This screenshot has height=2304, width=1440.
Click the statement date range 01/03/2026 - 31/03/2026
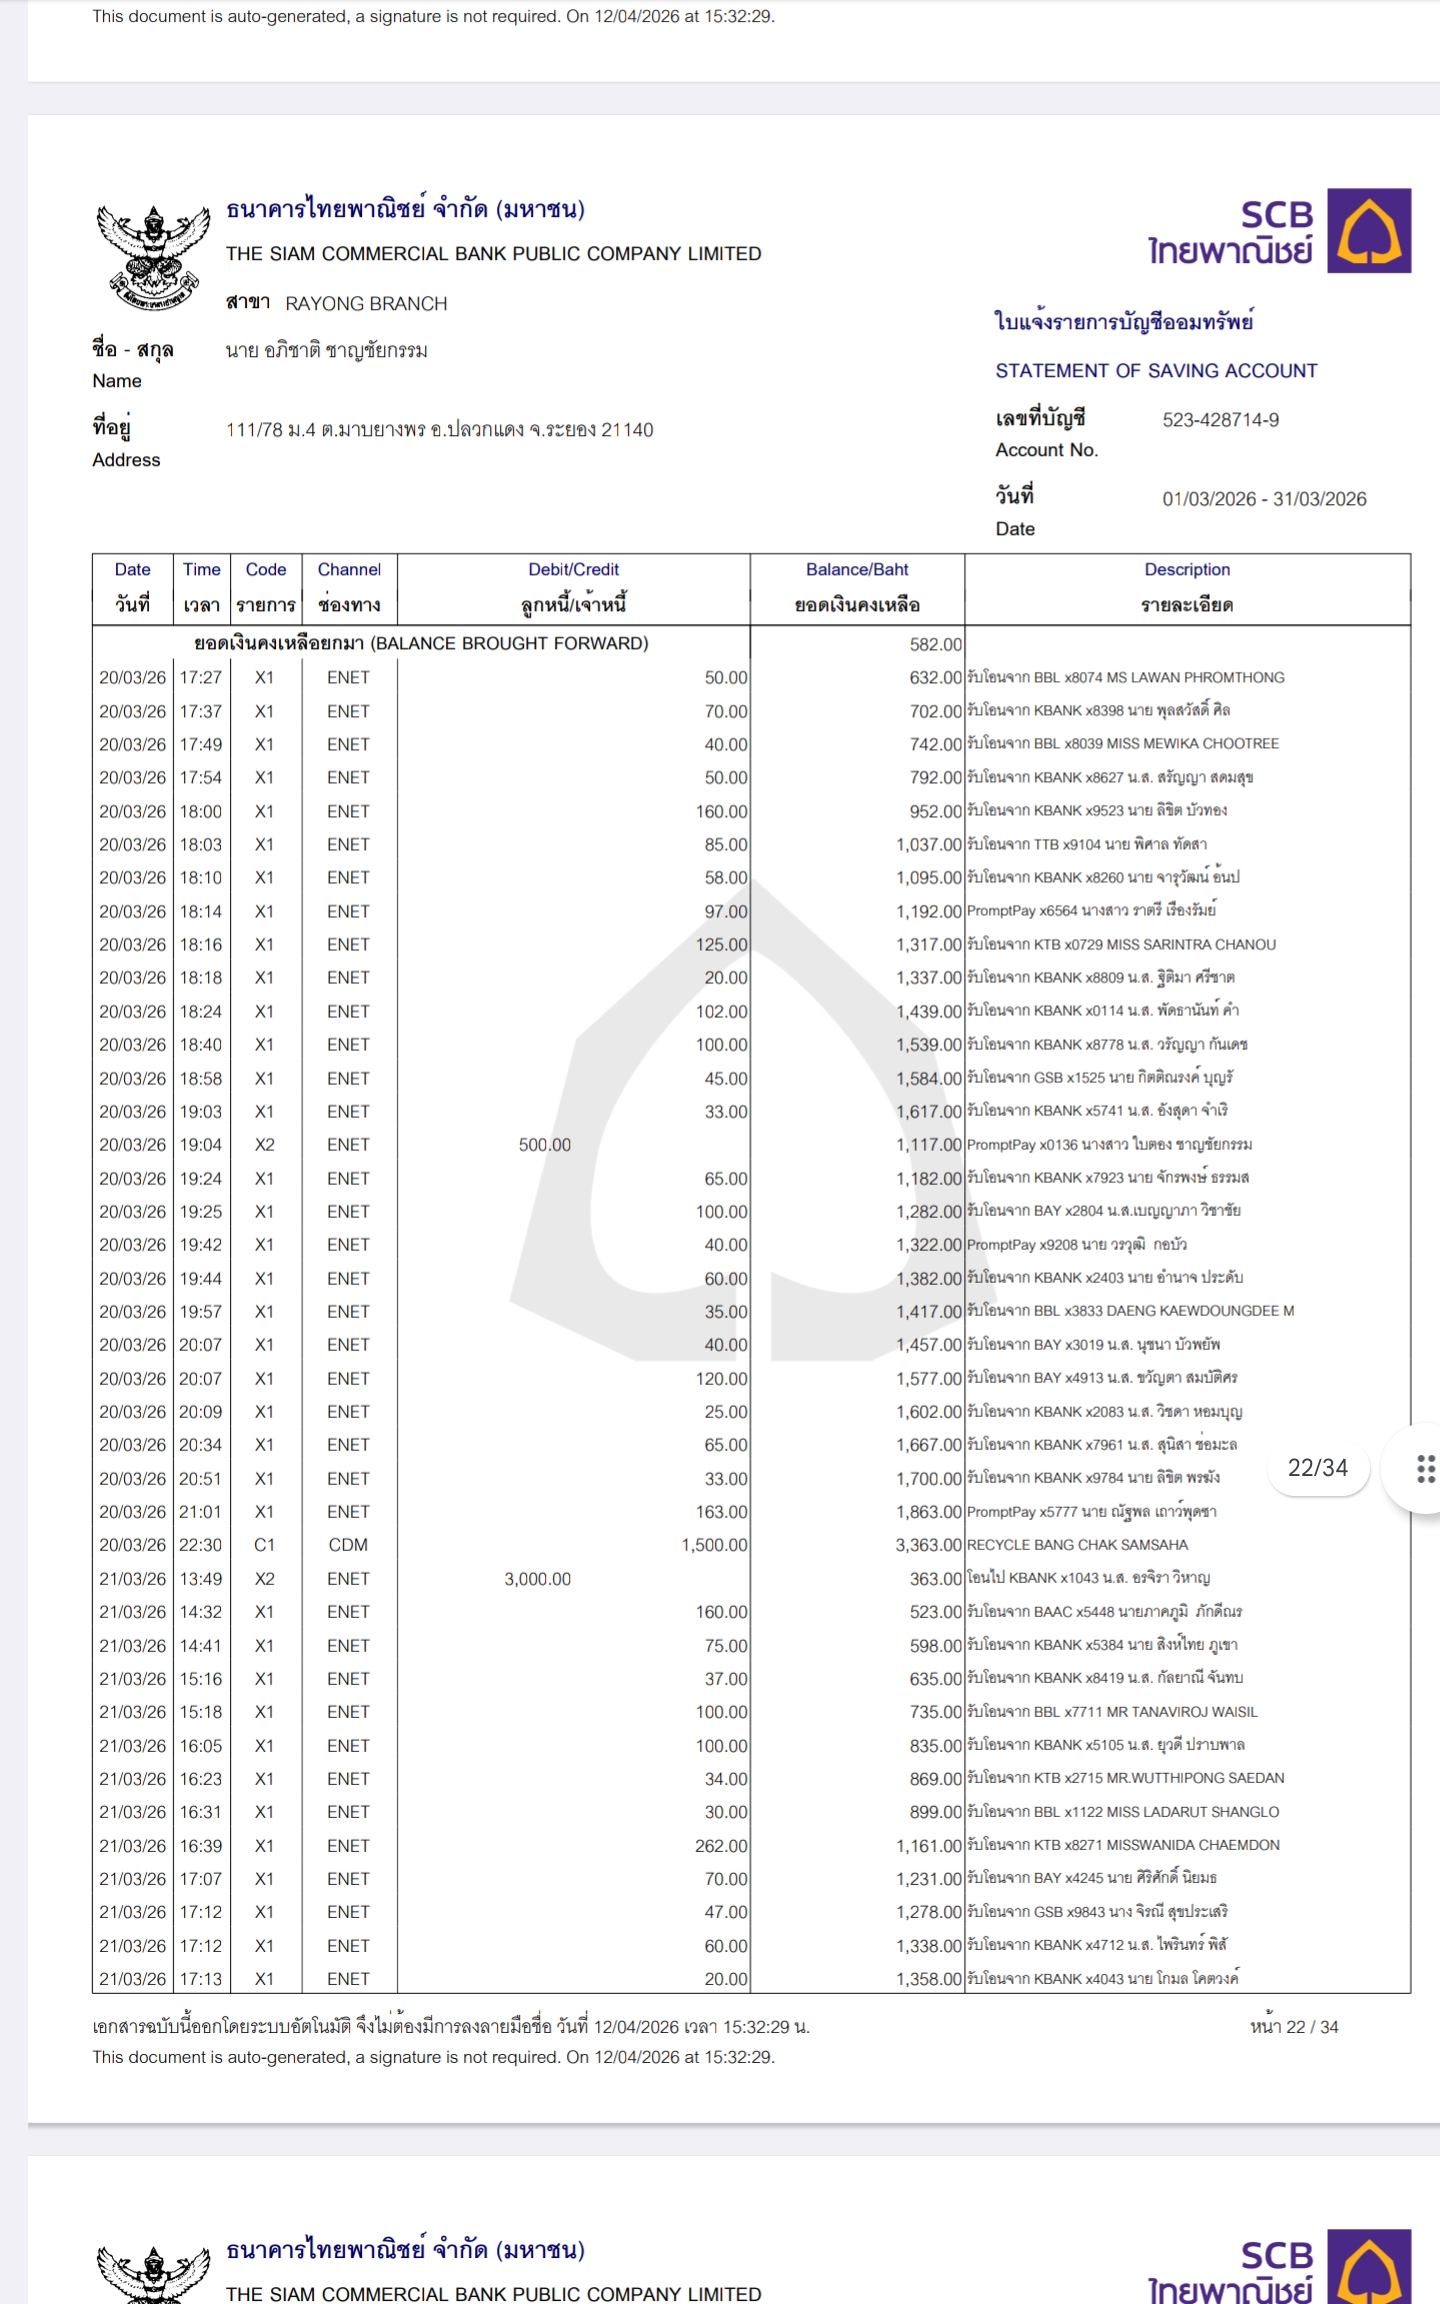[1264, 499]
